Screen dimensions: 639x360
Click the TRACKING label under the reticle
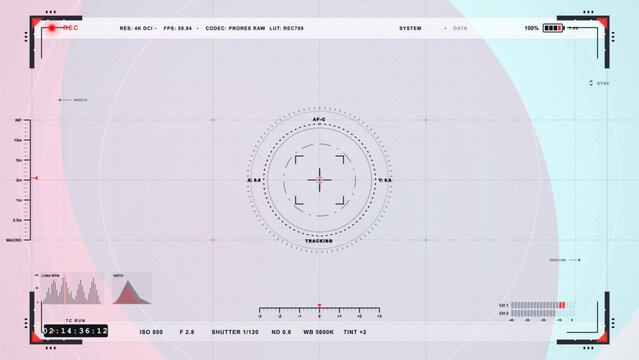pyautogui.click(x=319, y=241)
